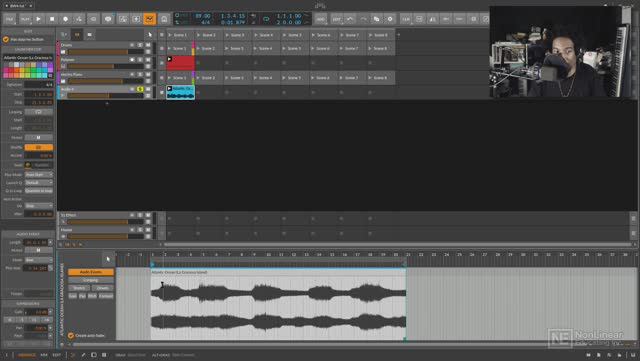This screenshot has width=640, height=361.
Task: Select the Comping button in editor
Action: click(x=91, y=280)
